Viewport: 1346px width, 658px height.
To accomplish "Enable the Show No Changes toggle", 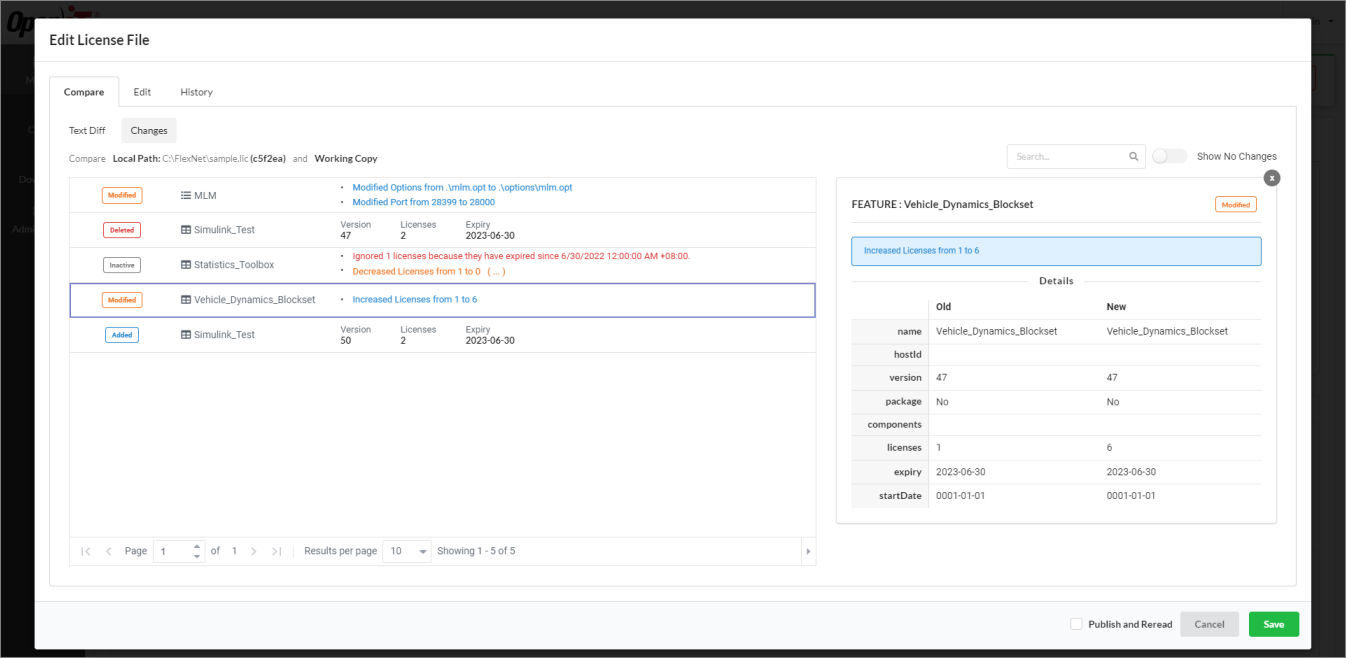I will point(1169,156).
